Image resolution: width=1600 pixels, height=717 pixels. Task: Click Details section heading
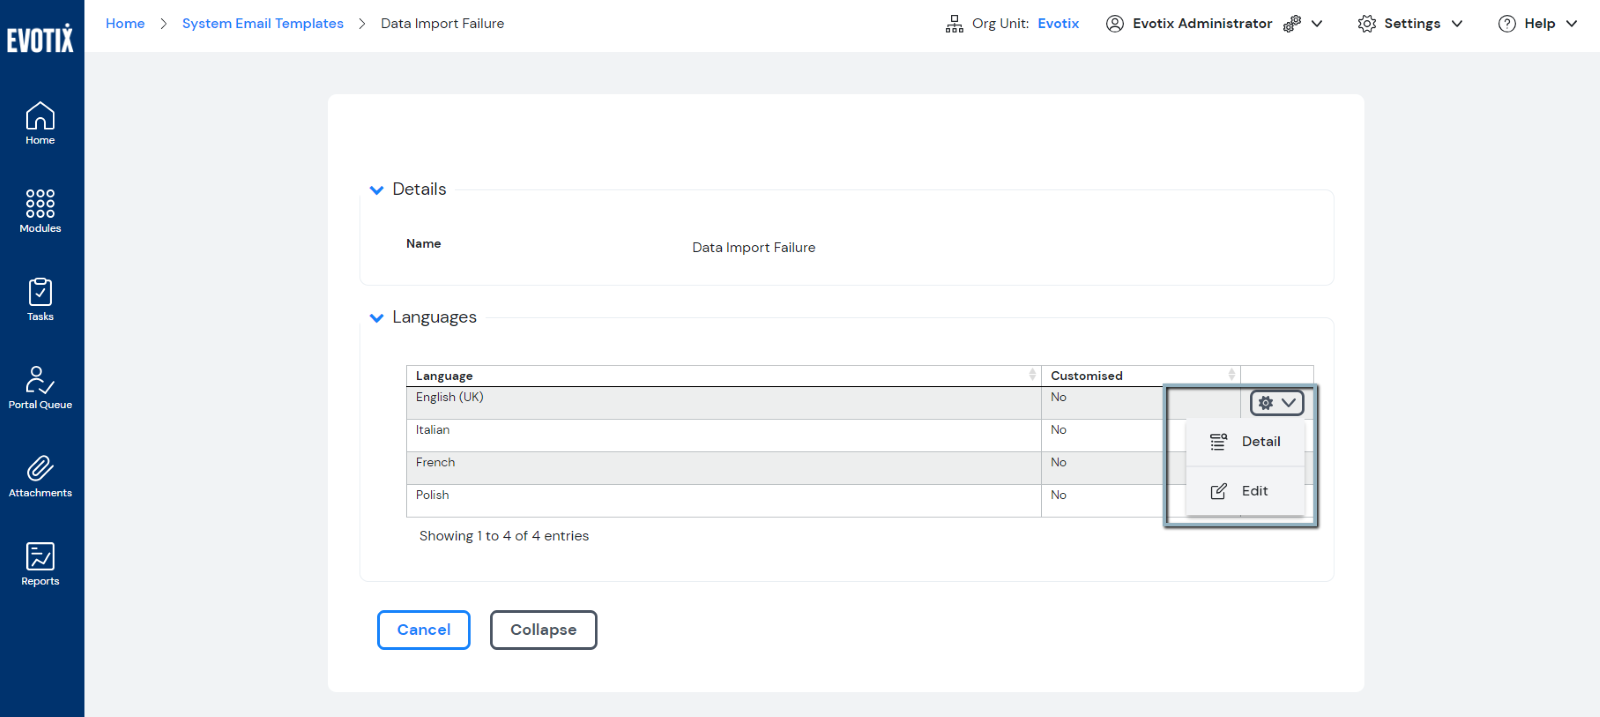point(419,190)
